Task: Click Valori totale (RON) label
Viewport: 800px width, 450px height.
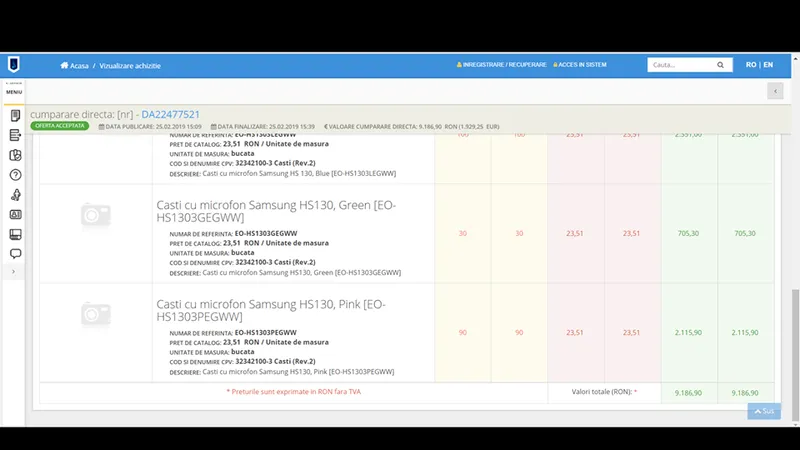Action: click(x=604, y=392)
